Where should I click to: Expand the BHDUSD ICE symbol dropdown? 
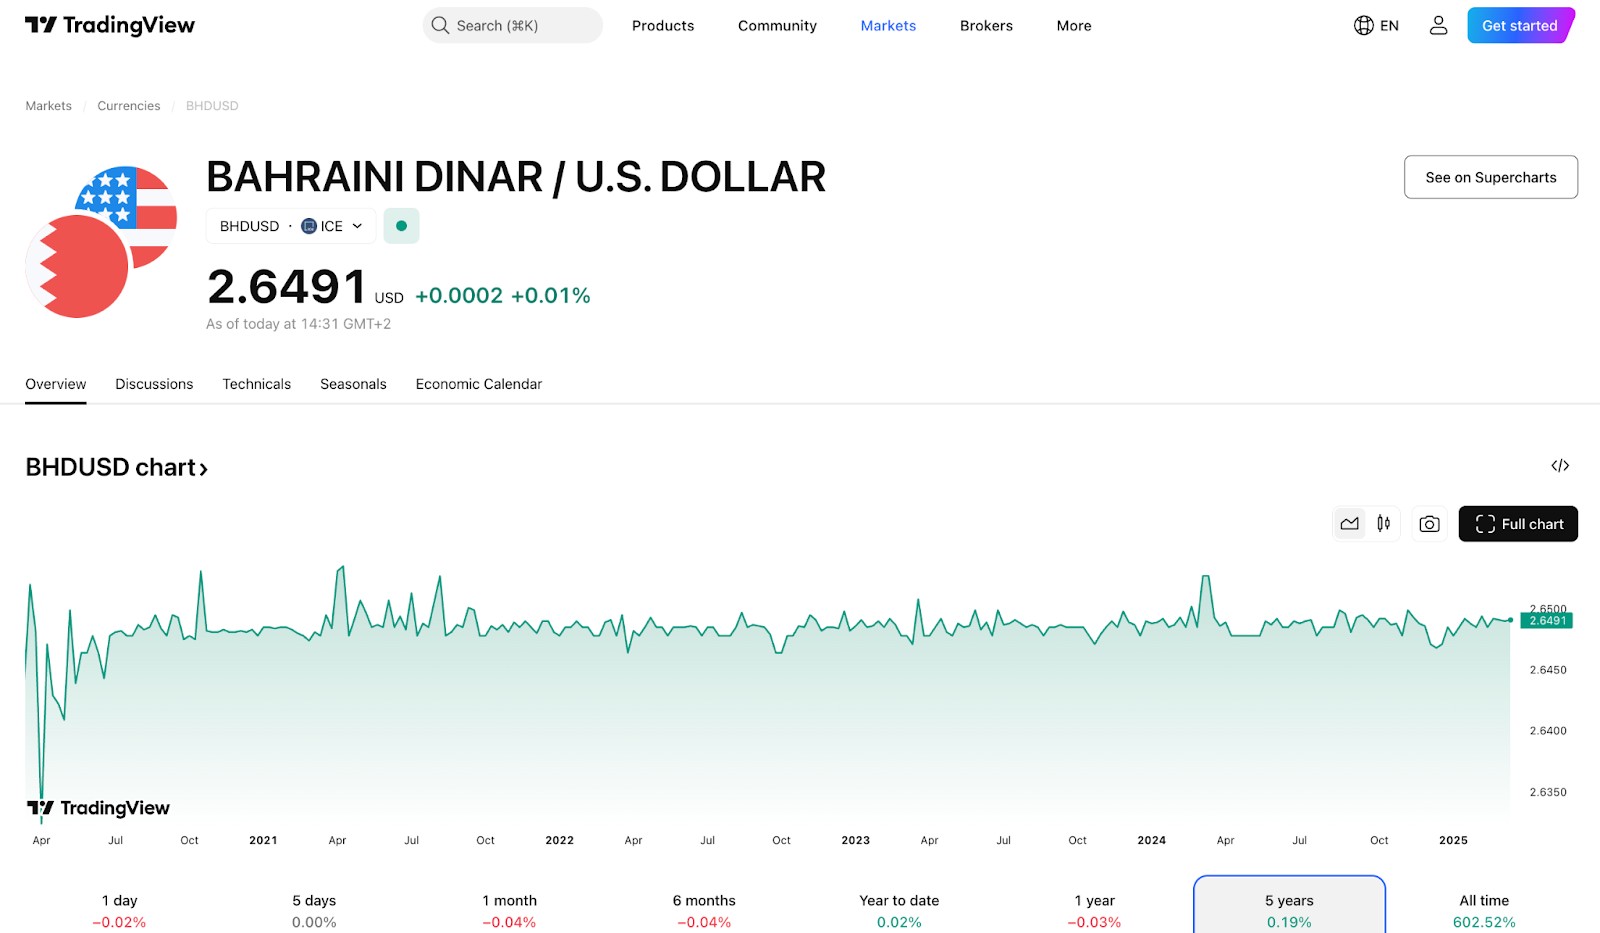pyautogui.click(x=291, y=226)
